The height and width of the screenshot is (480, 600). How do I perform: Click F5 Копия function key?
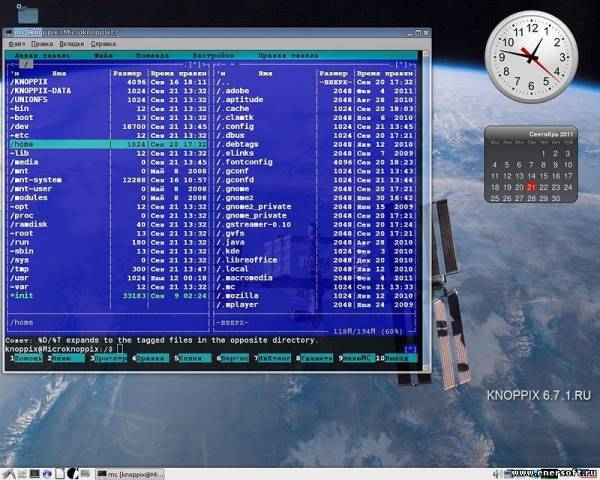195,358
